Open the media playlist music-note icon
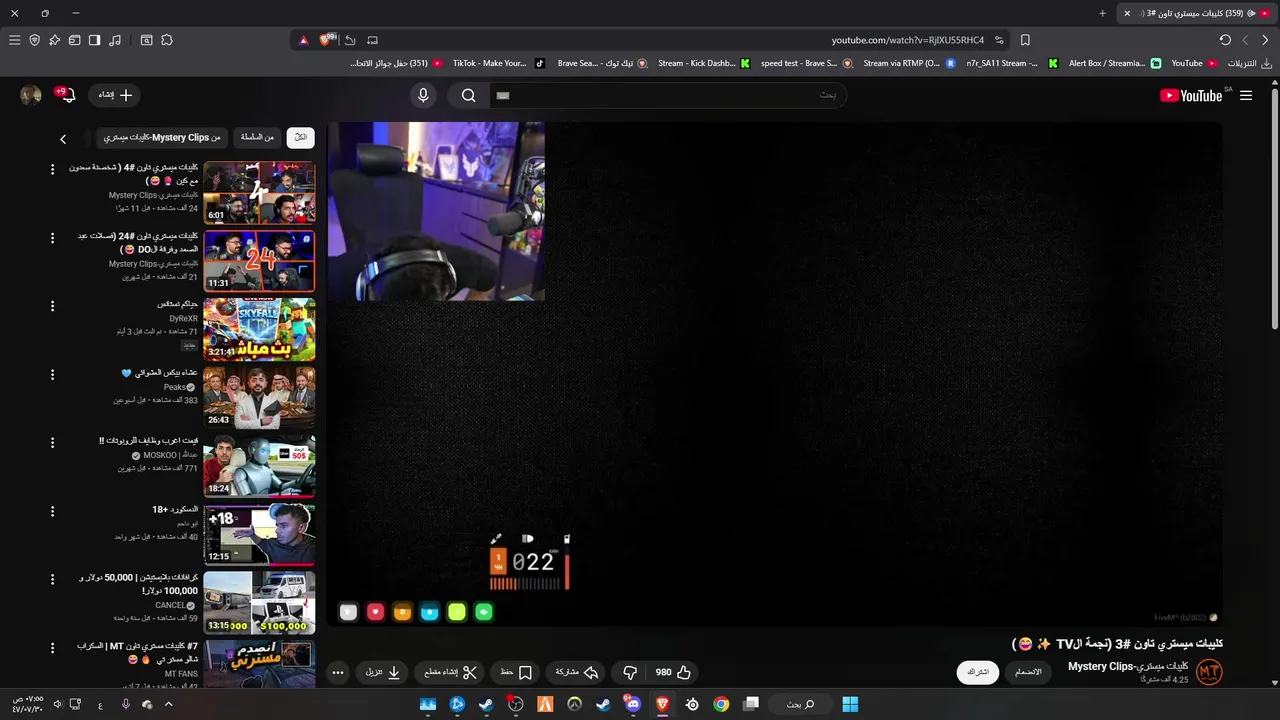 (x=115, y=40)
